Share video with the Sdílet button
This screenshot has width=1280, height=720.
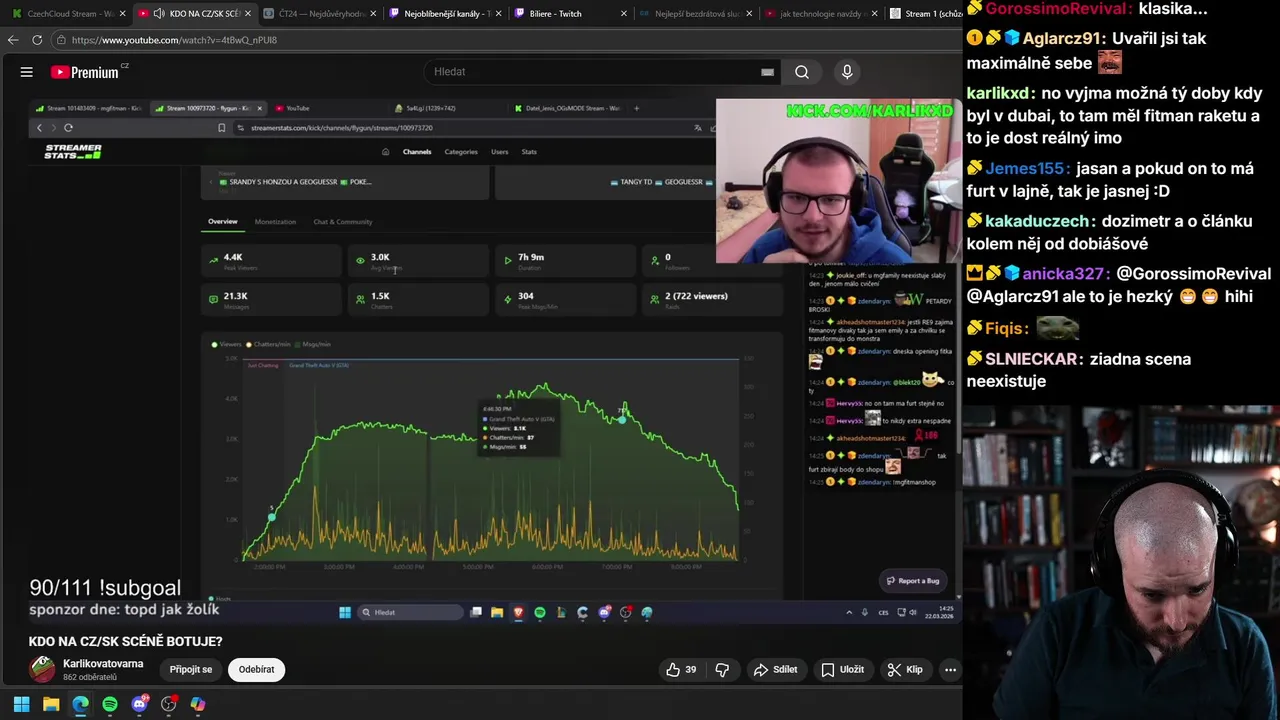point(775,670)
